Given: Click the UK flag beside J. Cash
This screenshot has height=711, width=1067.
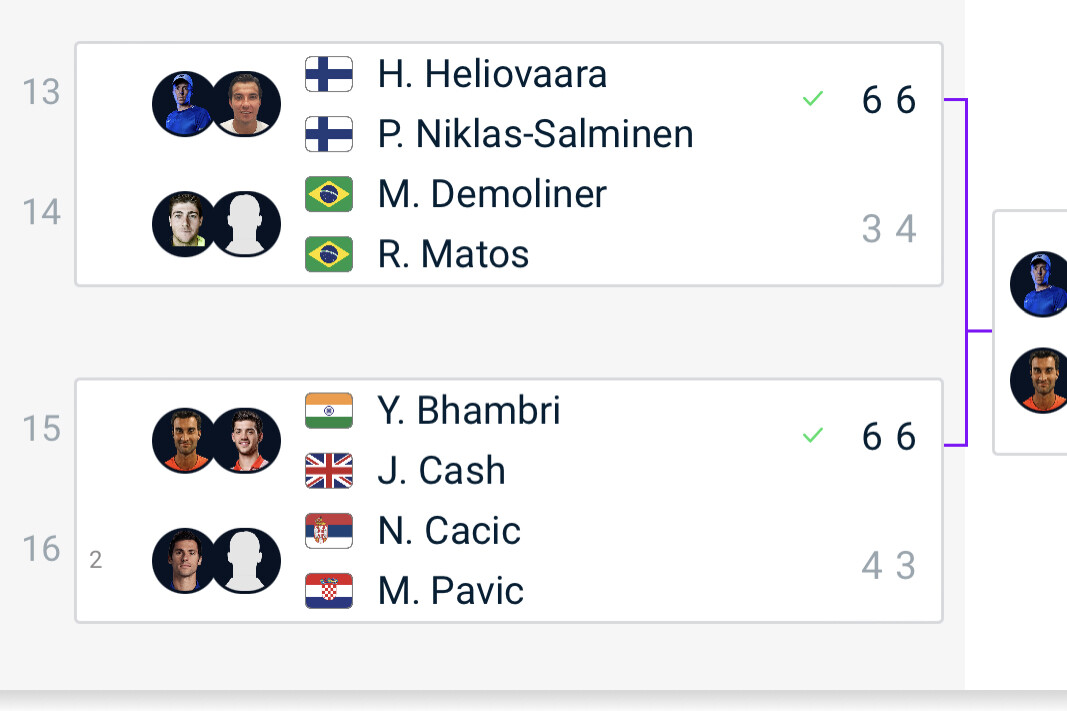Looking at the screenshot, I should (x=329, y=471).
